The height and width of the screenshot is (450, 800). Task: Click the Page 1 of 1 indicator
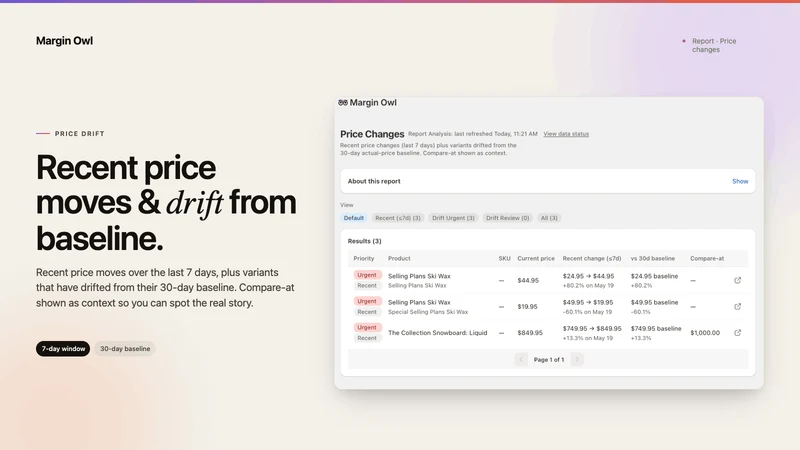pyautogui.click(x=549, y=360)
